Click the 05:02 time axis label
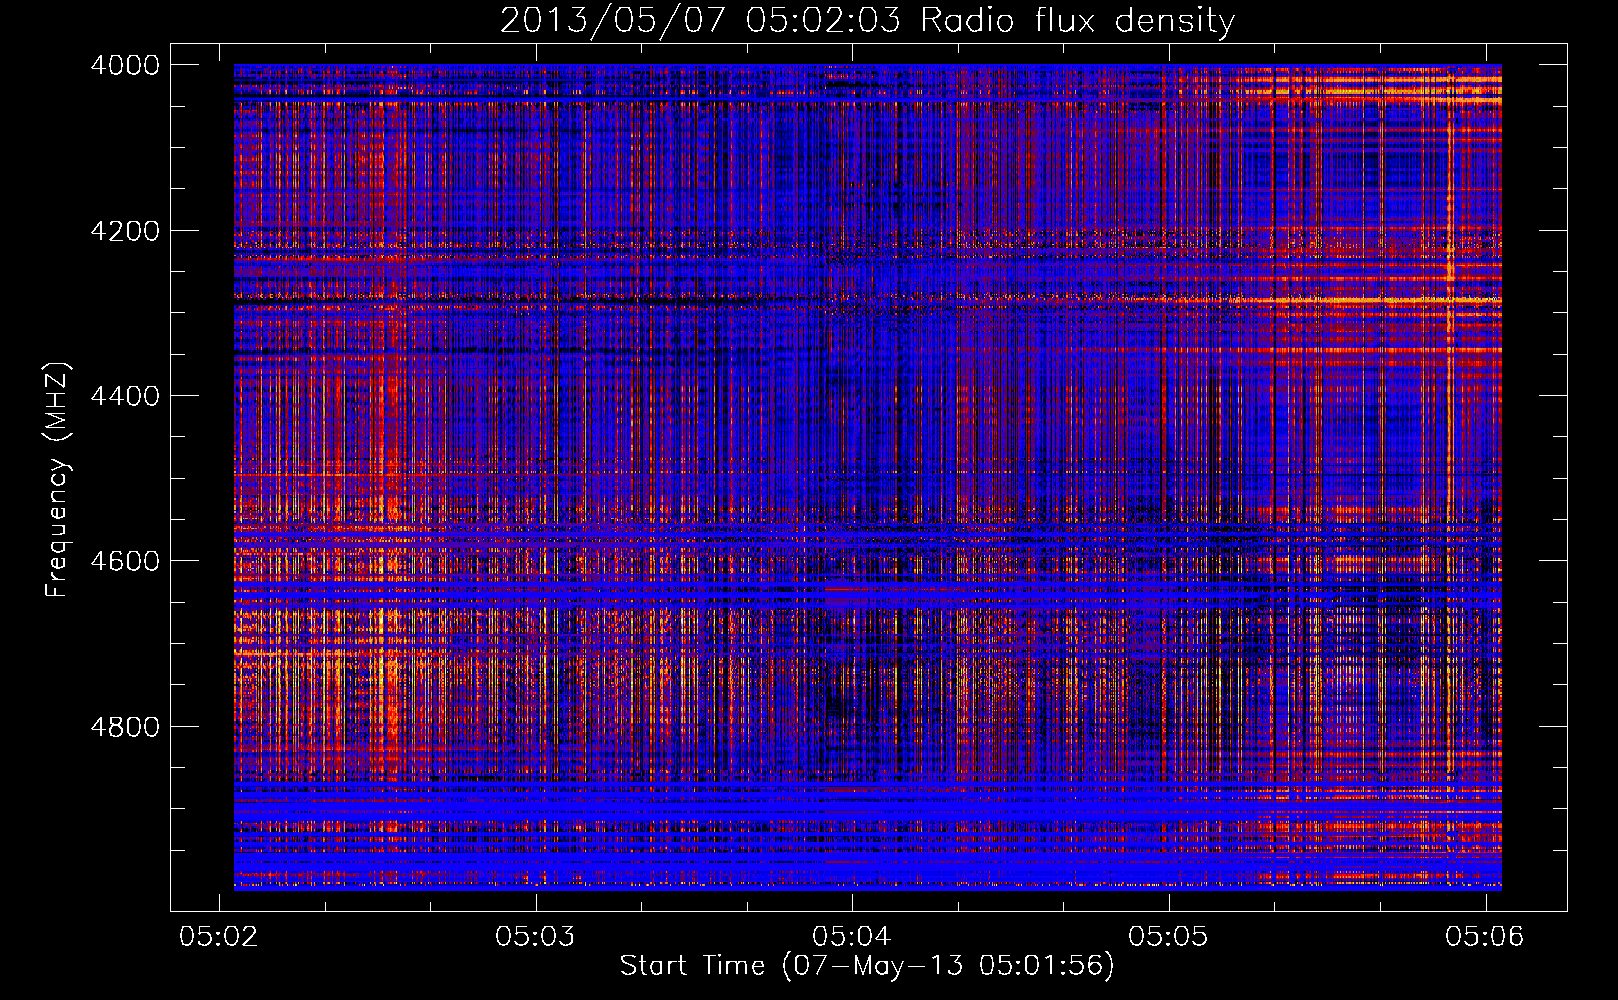1618x1000 pixels. pyautogui.click(x=219, y=936)
